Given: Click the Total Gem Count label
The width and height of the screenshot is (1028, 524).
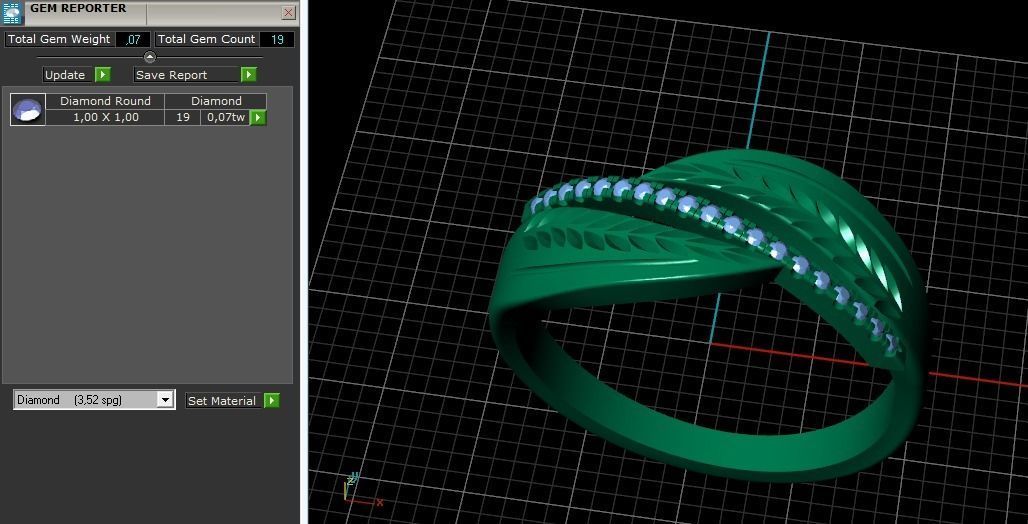Looking at the screenshot, I should [207, 39].
